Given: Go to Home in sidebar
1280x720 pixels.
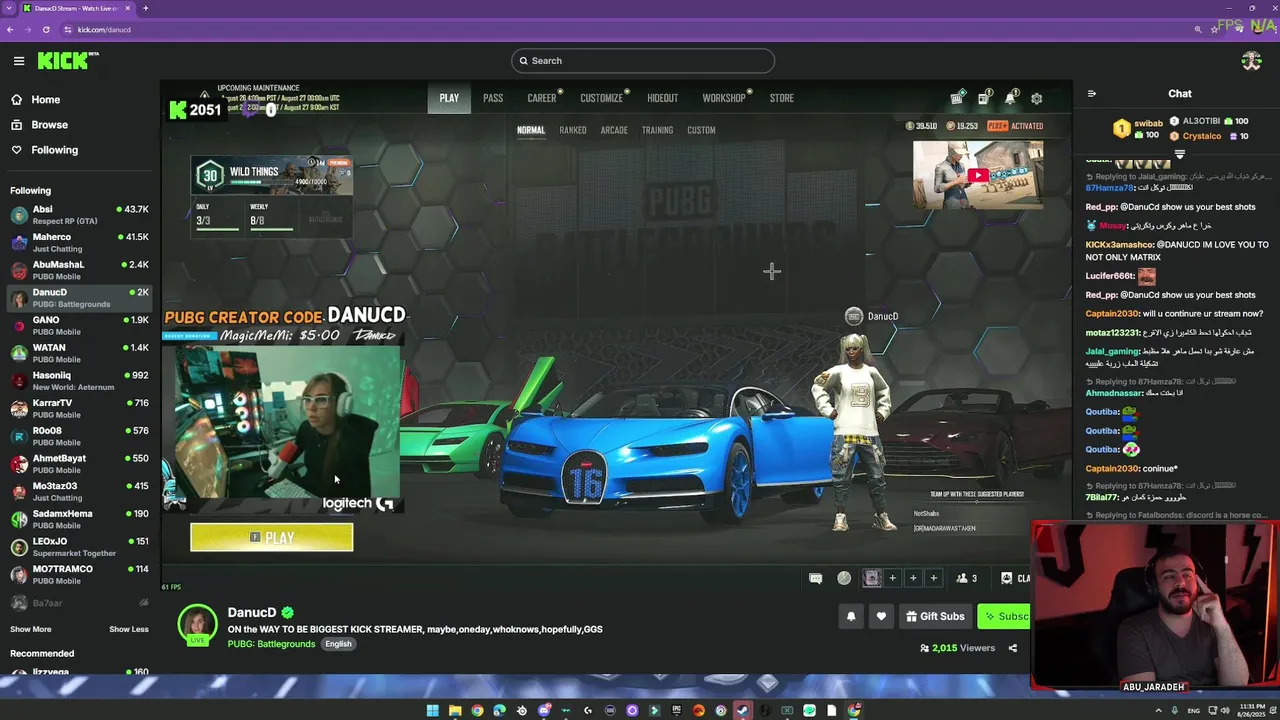Looking at the screenshot, I should pyautogui.click(x=35, y=100).
